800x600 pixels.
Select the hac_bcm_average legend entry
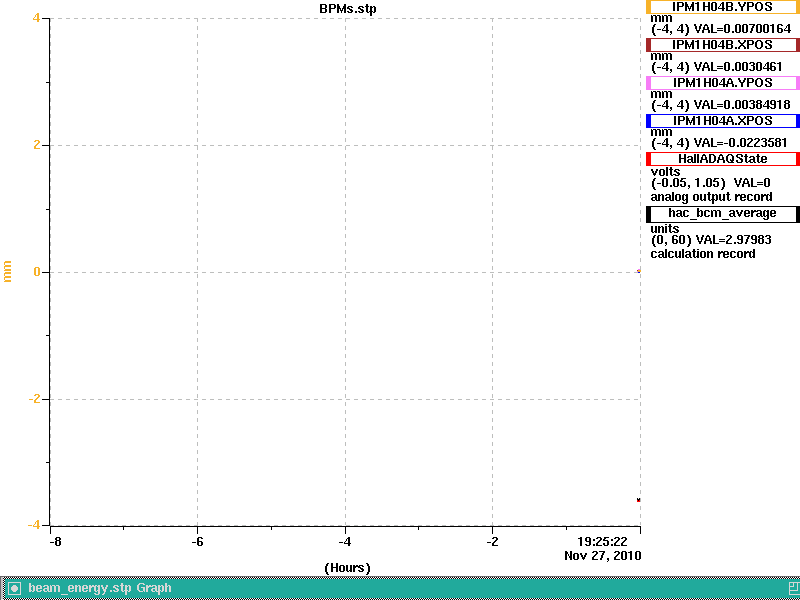(x=722, y=214)
